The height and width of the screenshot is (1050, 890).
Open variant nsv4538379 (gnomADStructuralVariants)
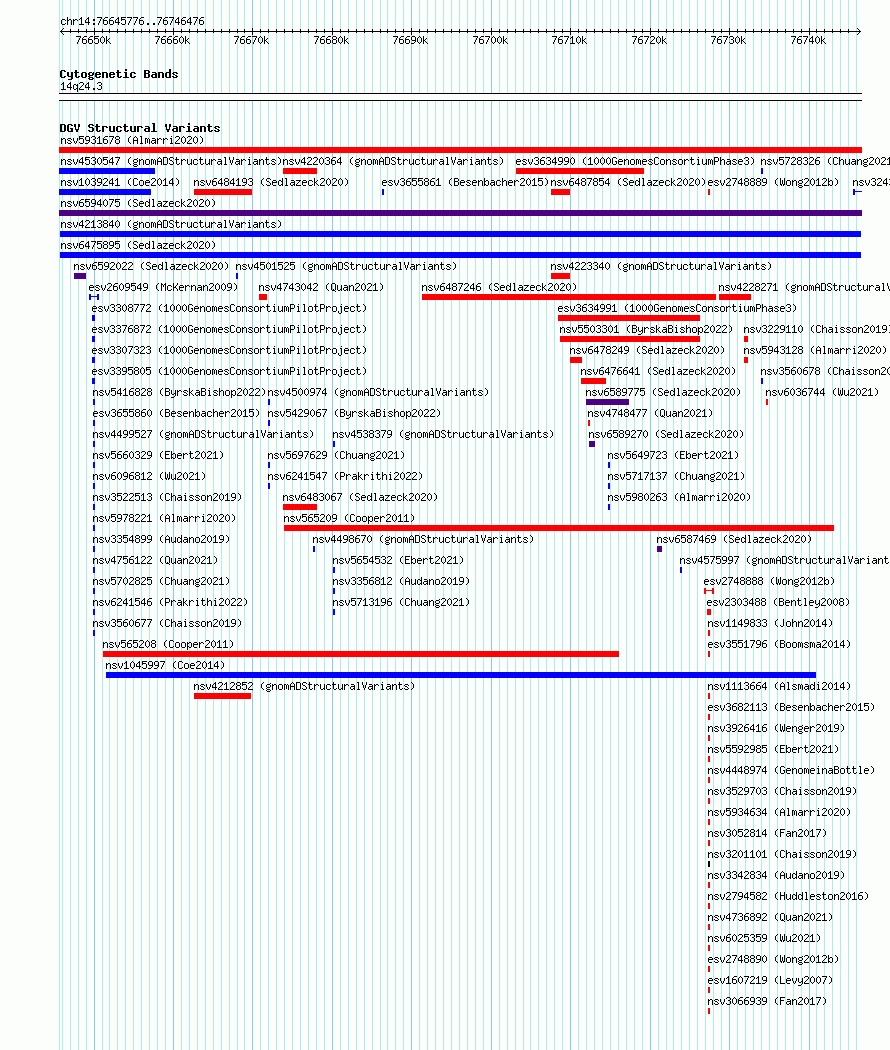[x=443, y=434]
